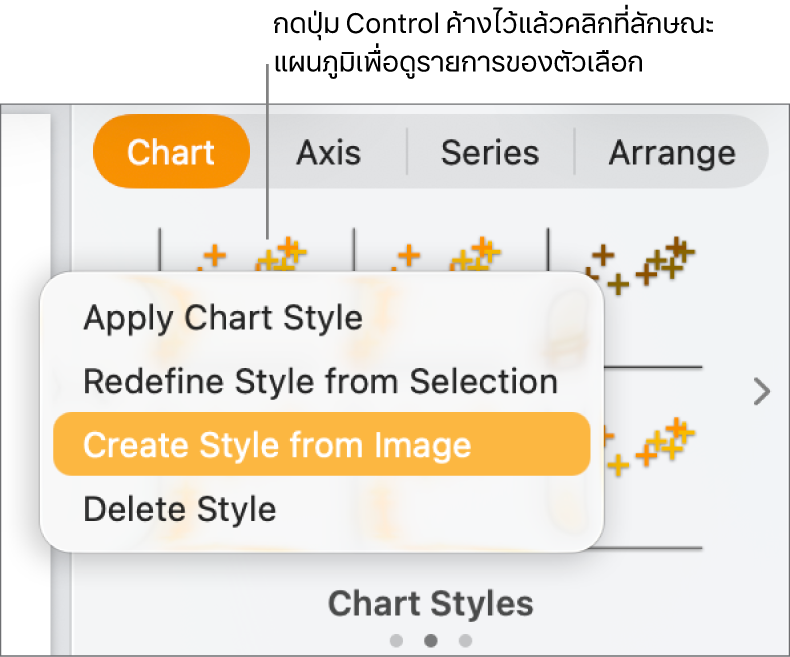Jump to the third chart styles page dot
This screenshot has height=657, width=790.
tap(465, 640)
